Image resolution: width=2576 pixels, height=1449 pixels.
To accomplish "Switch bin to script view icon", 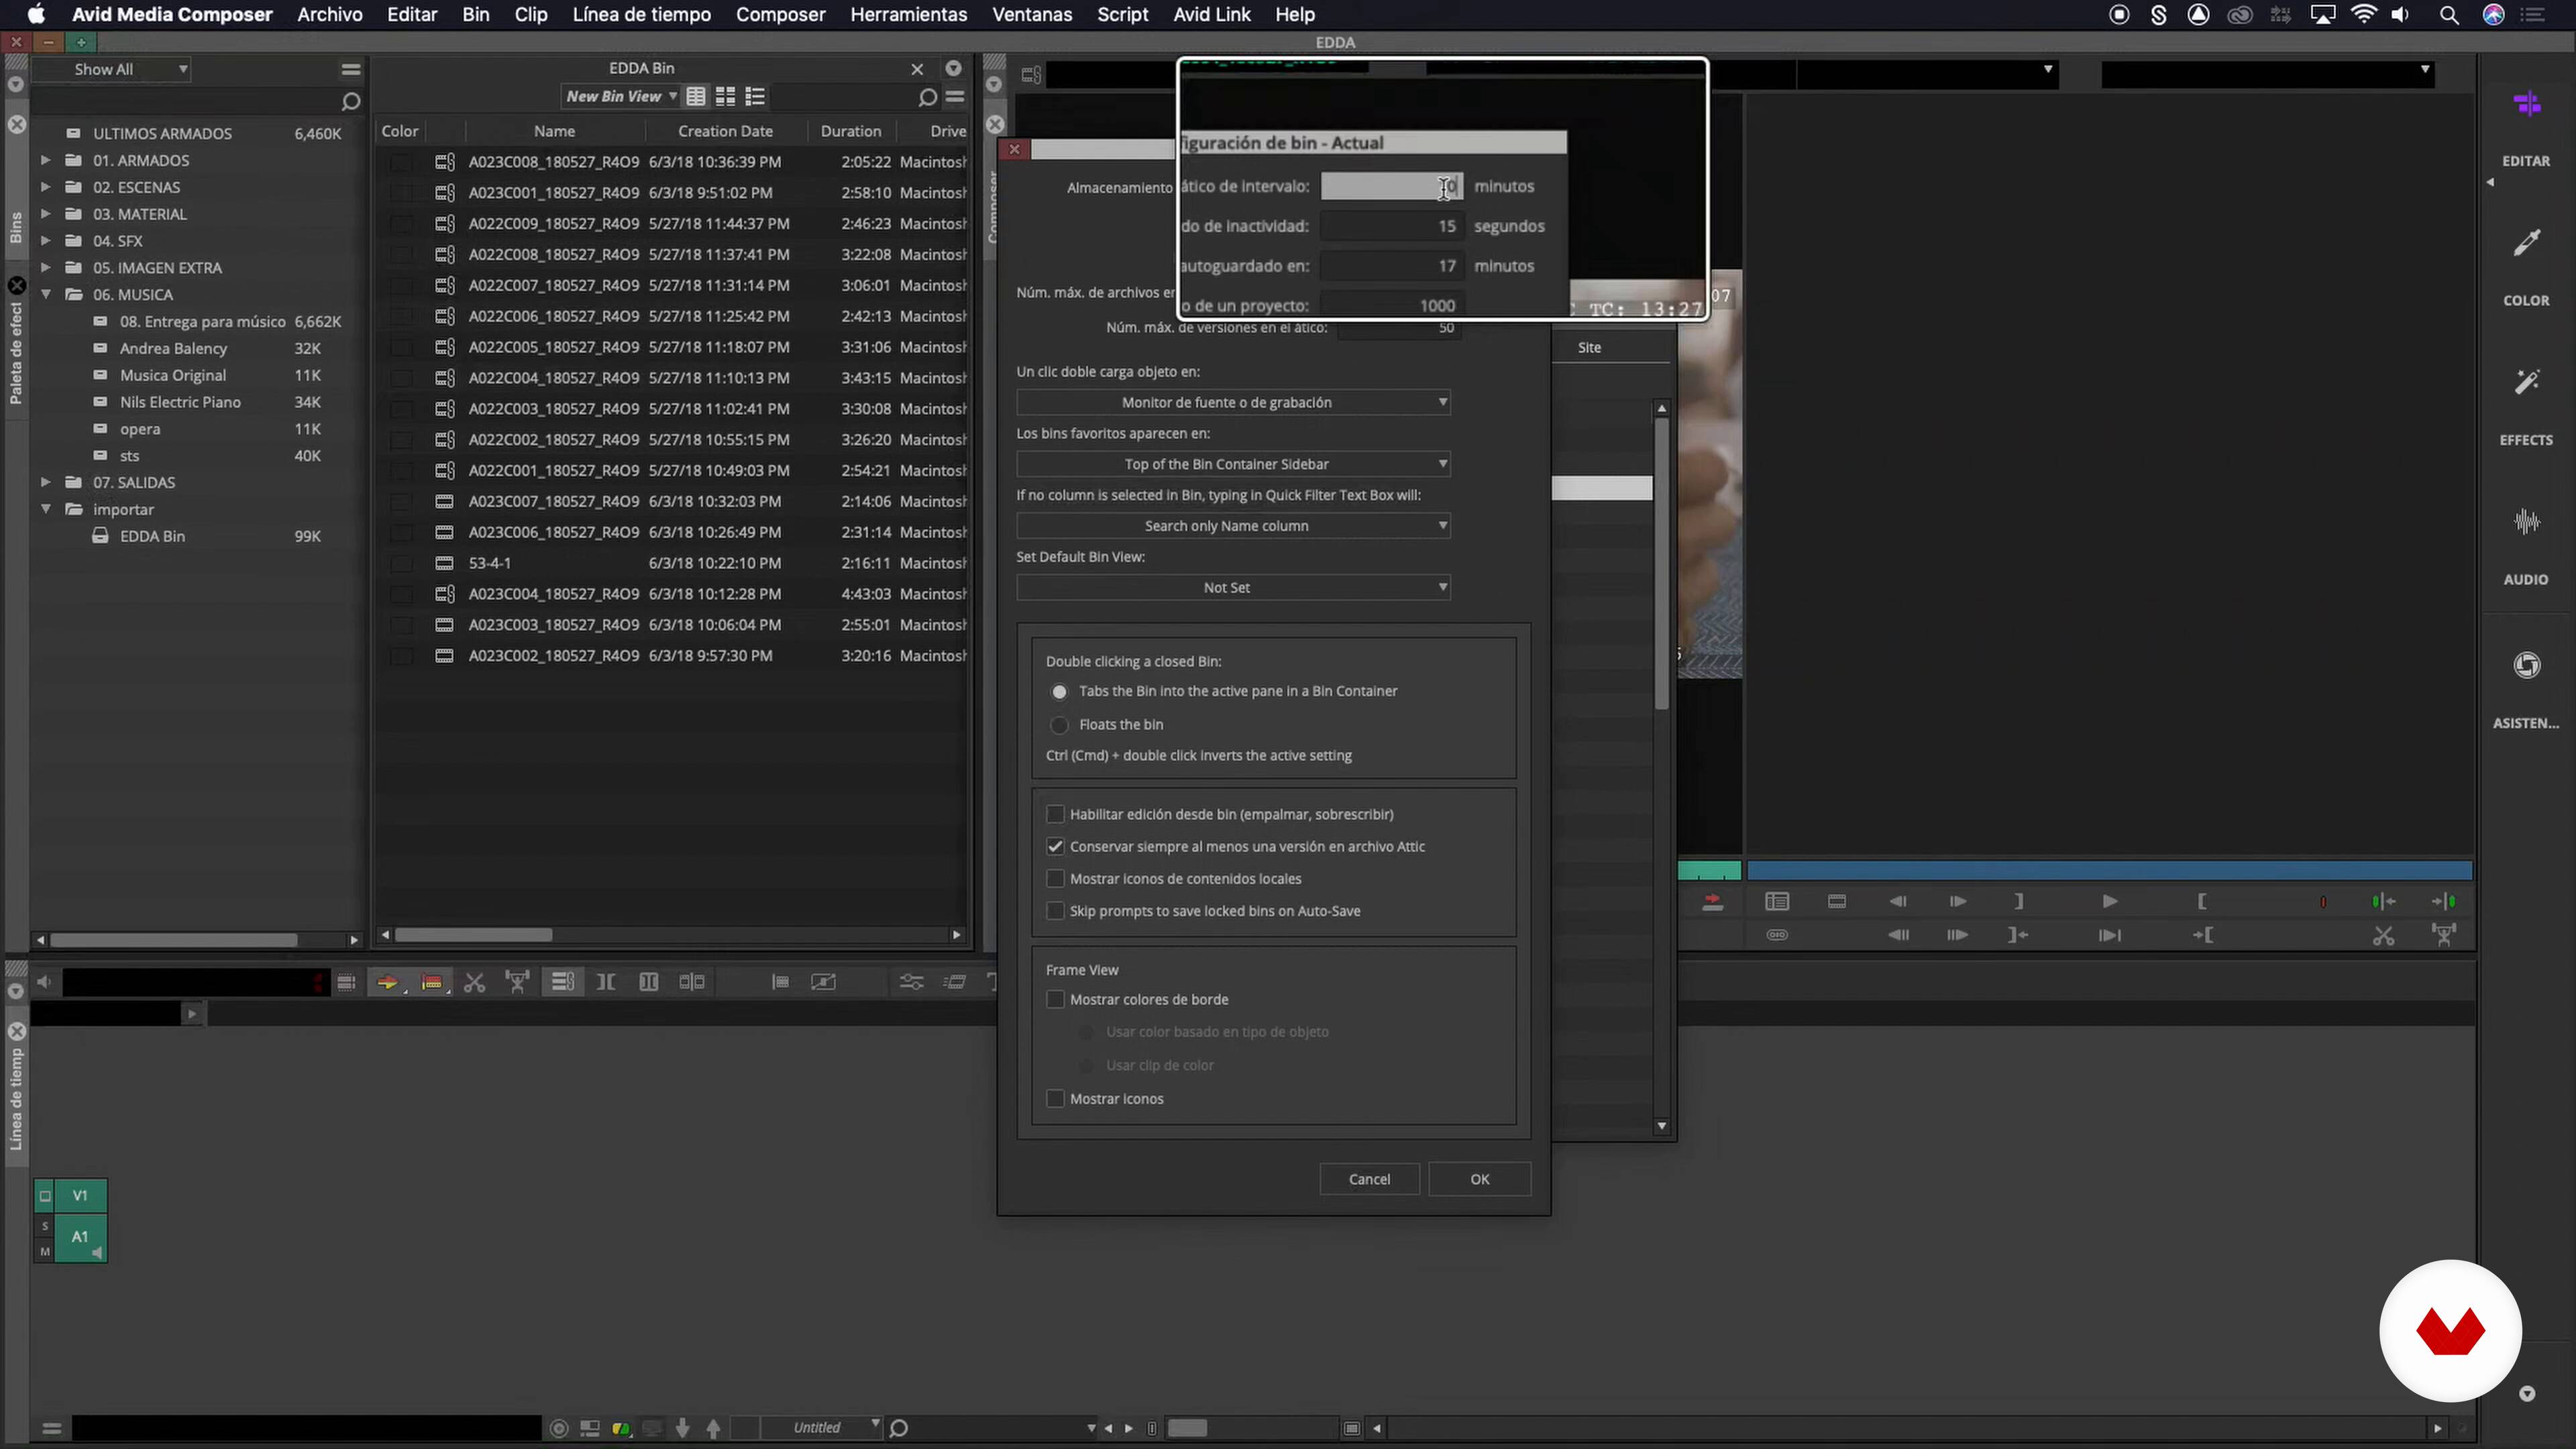I will click(x=755, y=97).
